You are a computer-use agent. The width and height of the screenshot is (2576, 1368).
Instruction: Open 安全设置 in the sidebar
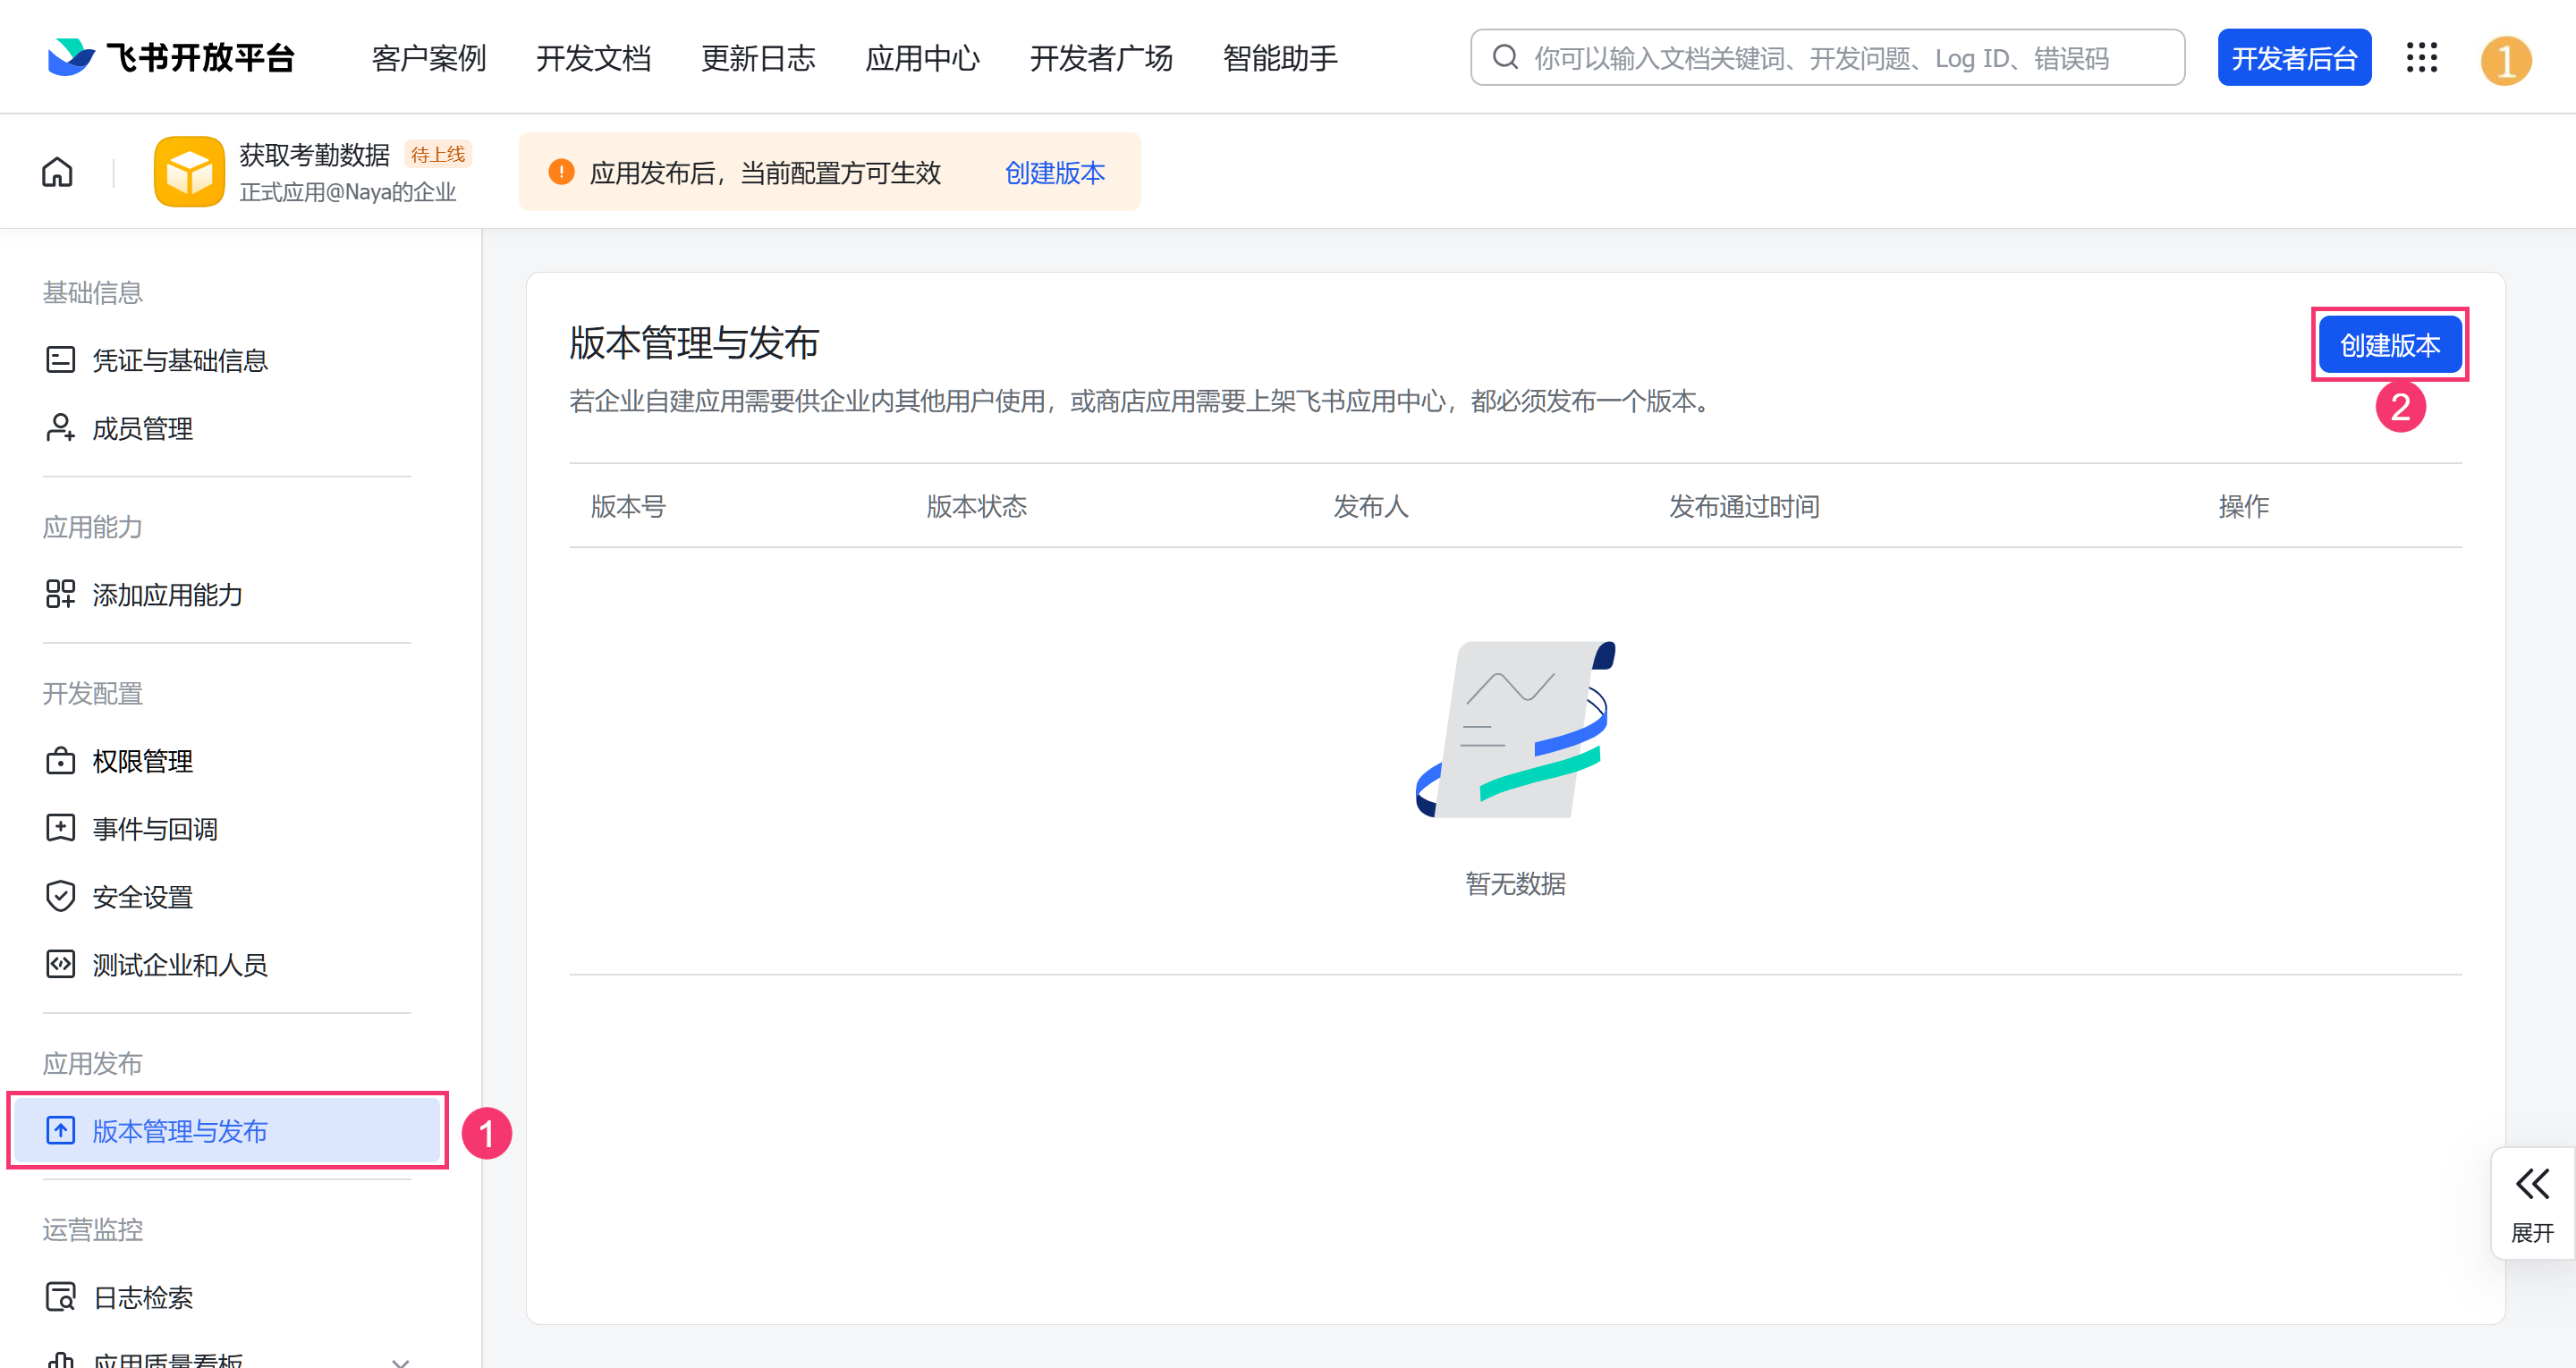(142, 897)
